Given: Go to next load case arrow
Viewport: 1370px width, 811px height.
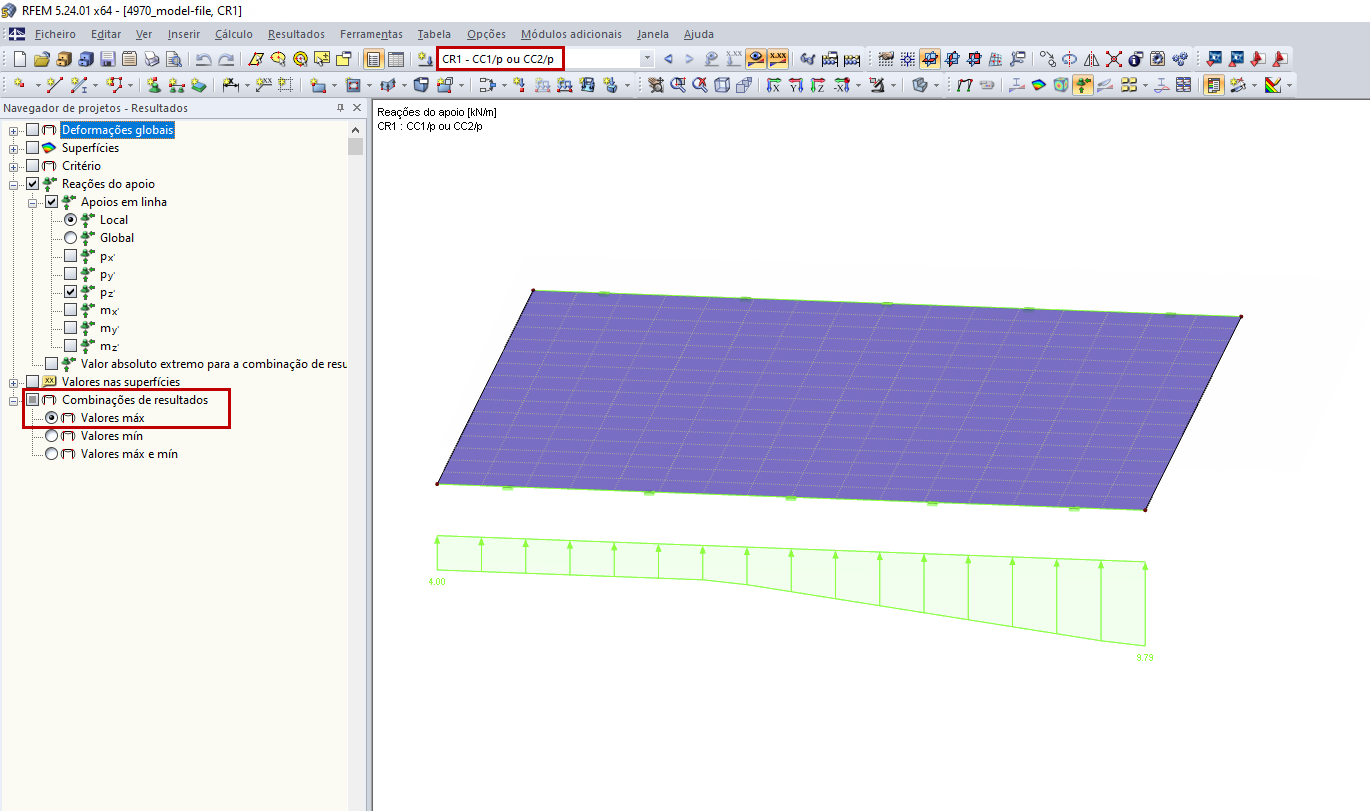Looking at the screenshot, I should pos(689,59).
